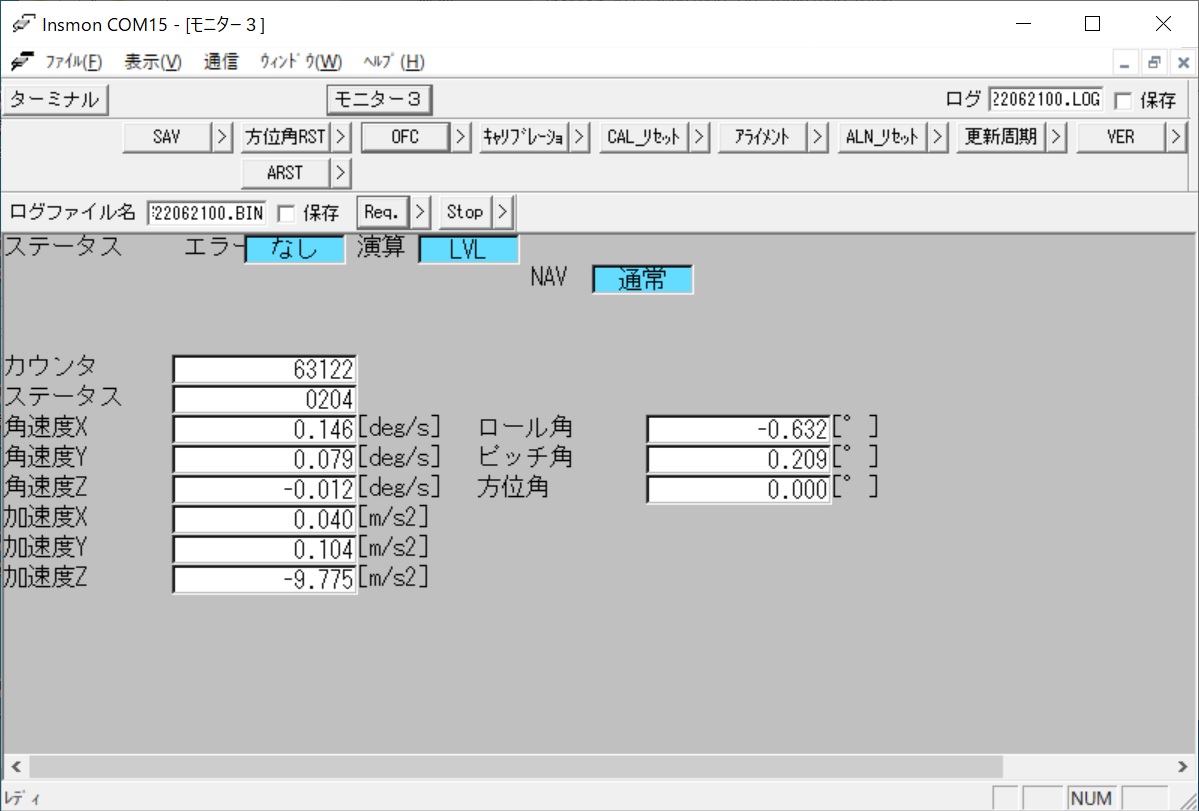Click the ログファイル名 field 22062100.BIN
1199x811 pixels.
(x=207, y=212)
